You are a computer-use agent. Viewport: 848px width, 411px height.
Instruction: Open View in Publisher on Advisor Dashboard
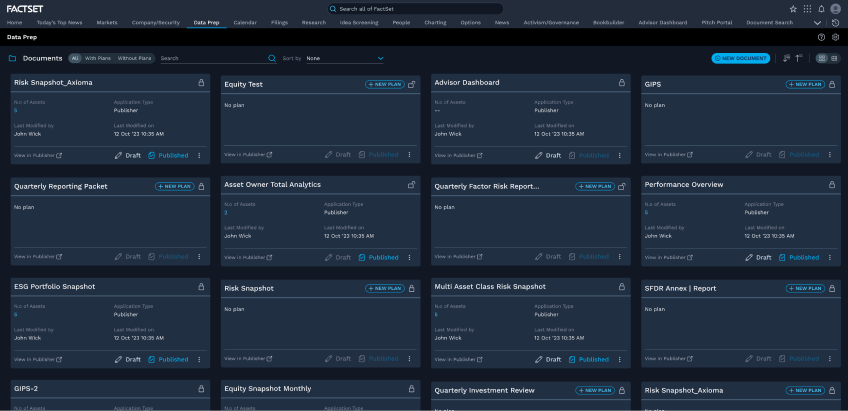458,156
